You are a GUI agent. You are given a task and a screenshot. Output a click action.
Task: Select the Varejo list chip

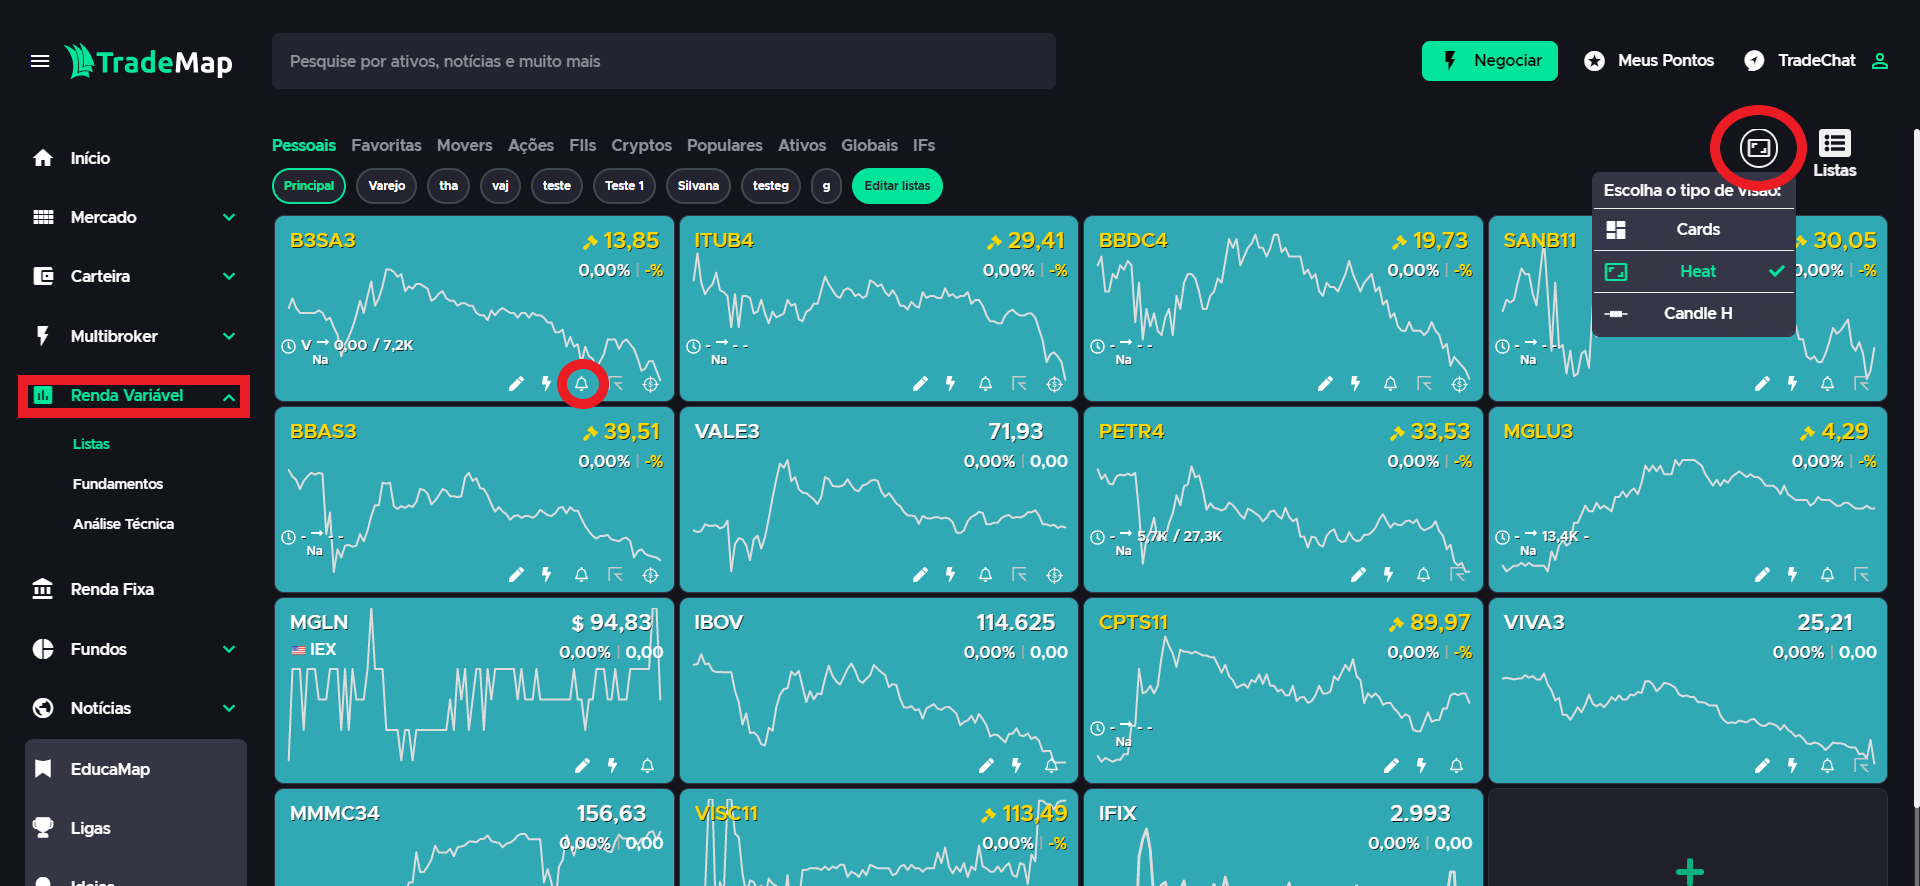point(387,186)
